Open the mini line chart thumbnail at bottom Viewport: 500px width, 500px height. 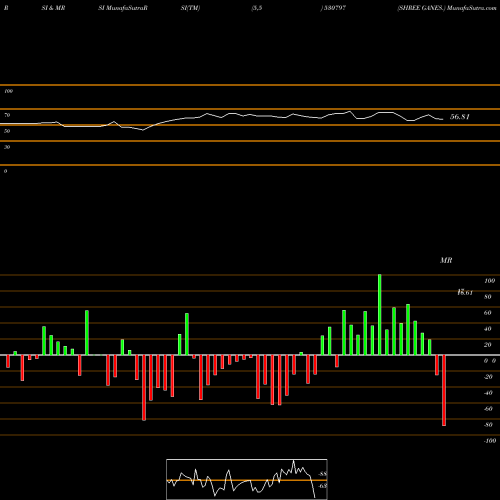pyautogui.click(x=247, y=479)
